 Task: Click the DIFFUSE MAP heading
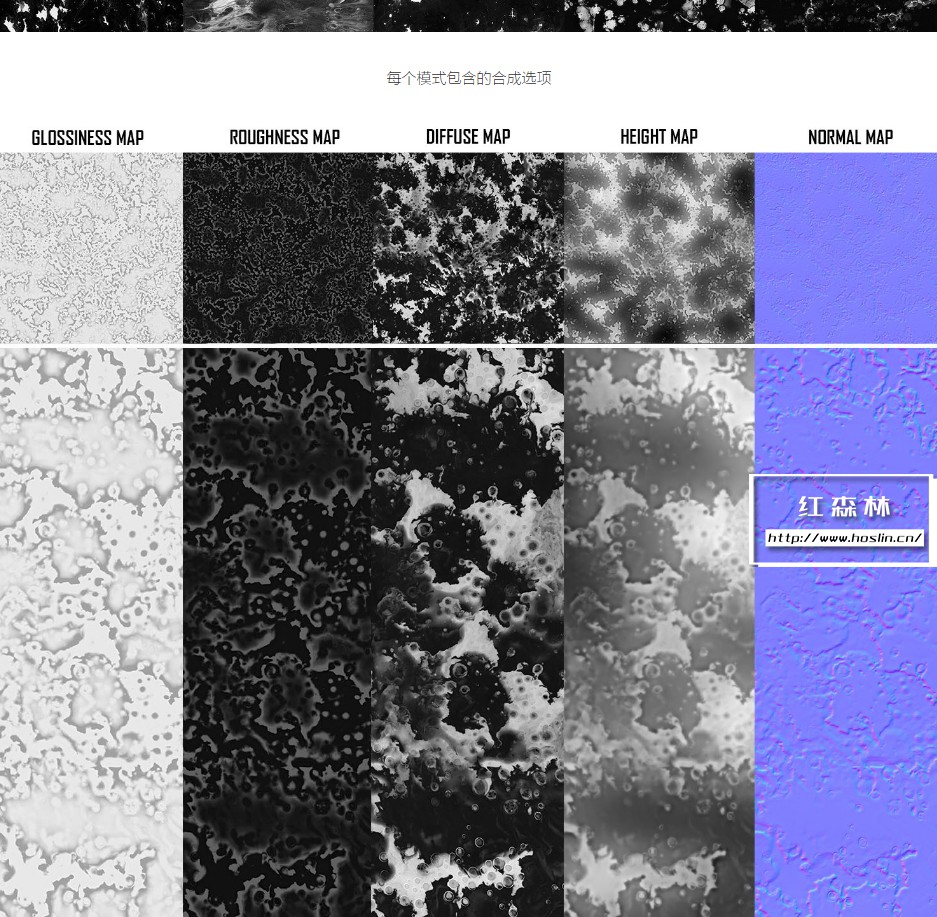pyautogui.click(x=468, y=137)
